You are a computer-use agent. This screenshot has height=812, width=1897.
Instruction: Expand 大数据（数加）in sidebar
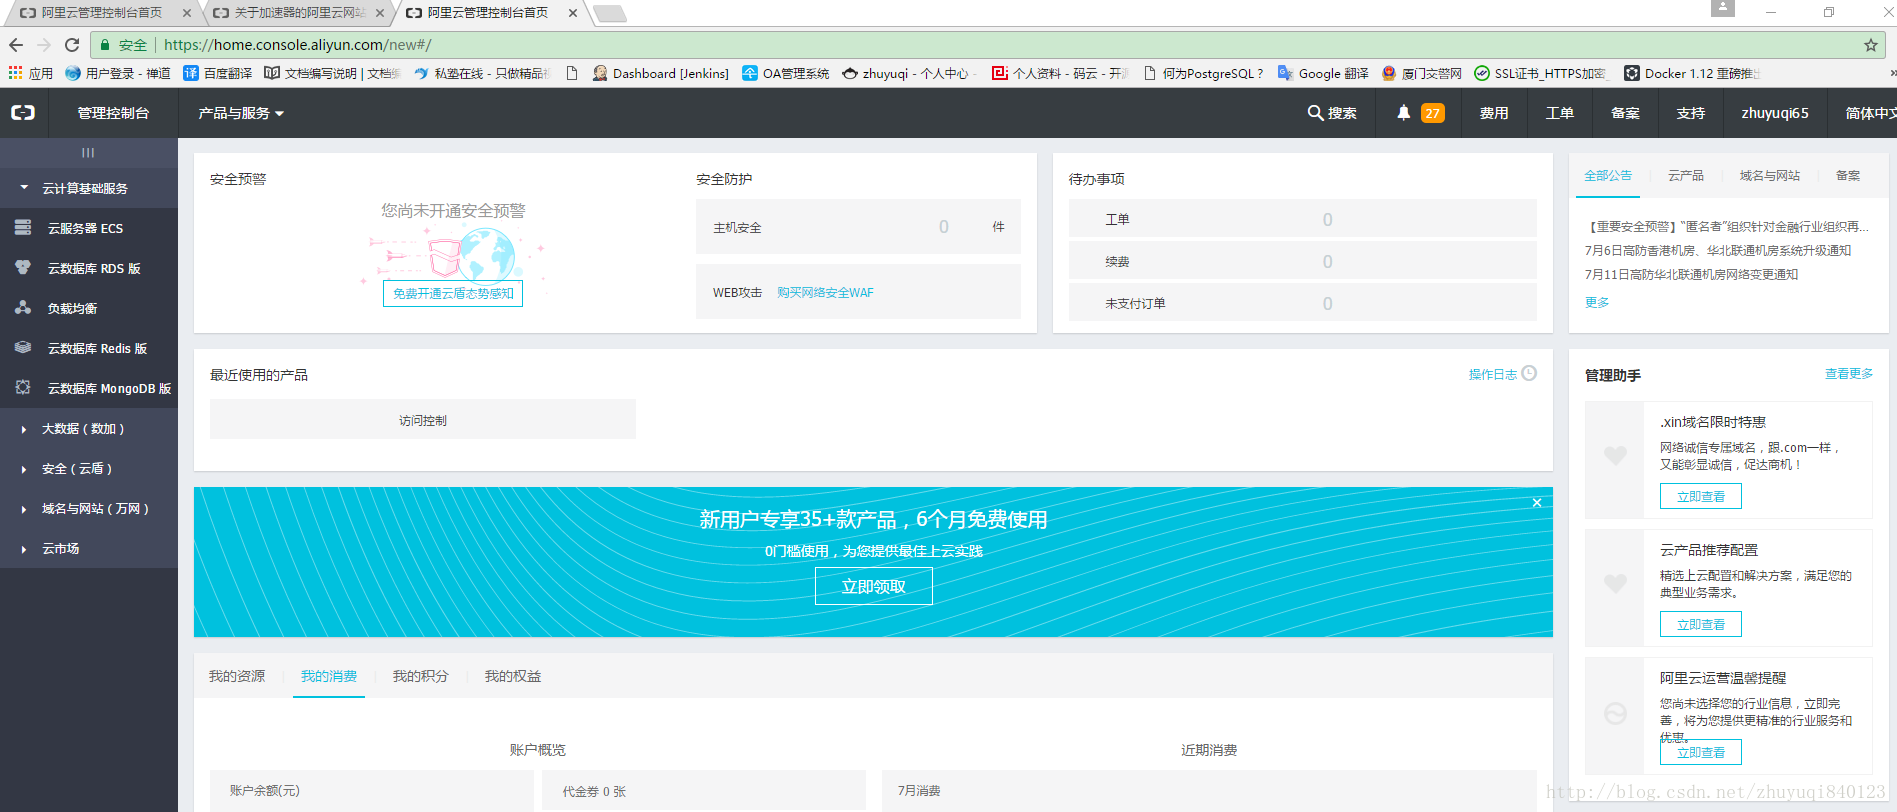point(89,428)
